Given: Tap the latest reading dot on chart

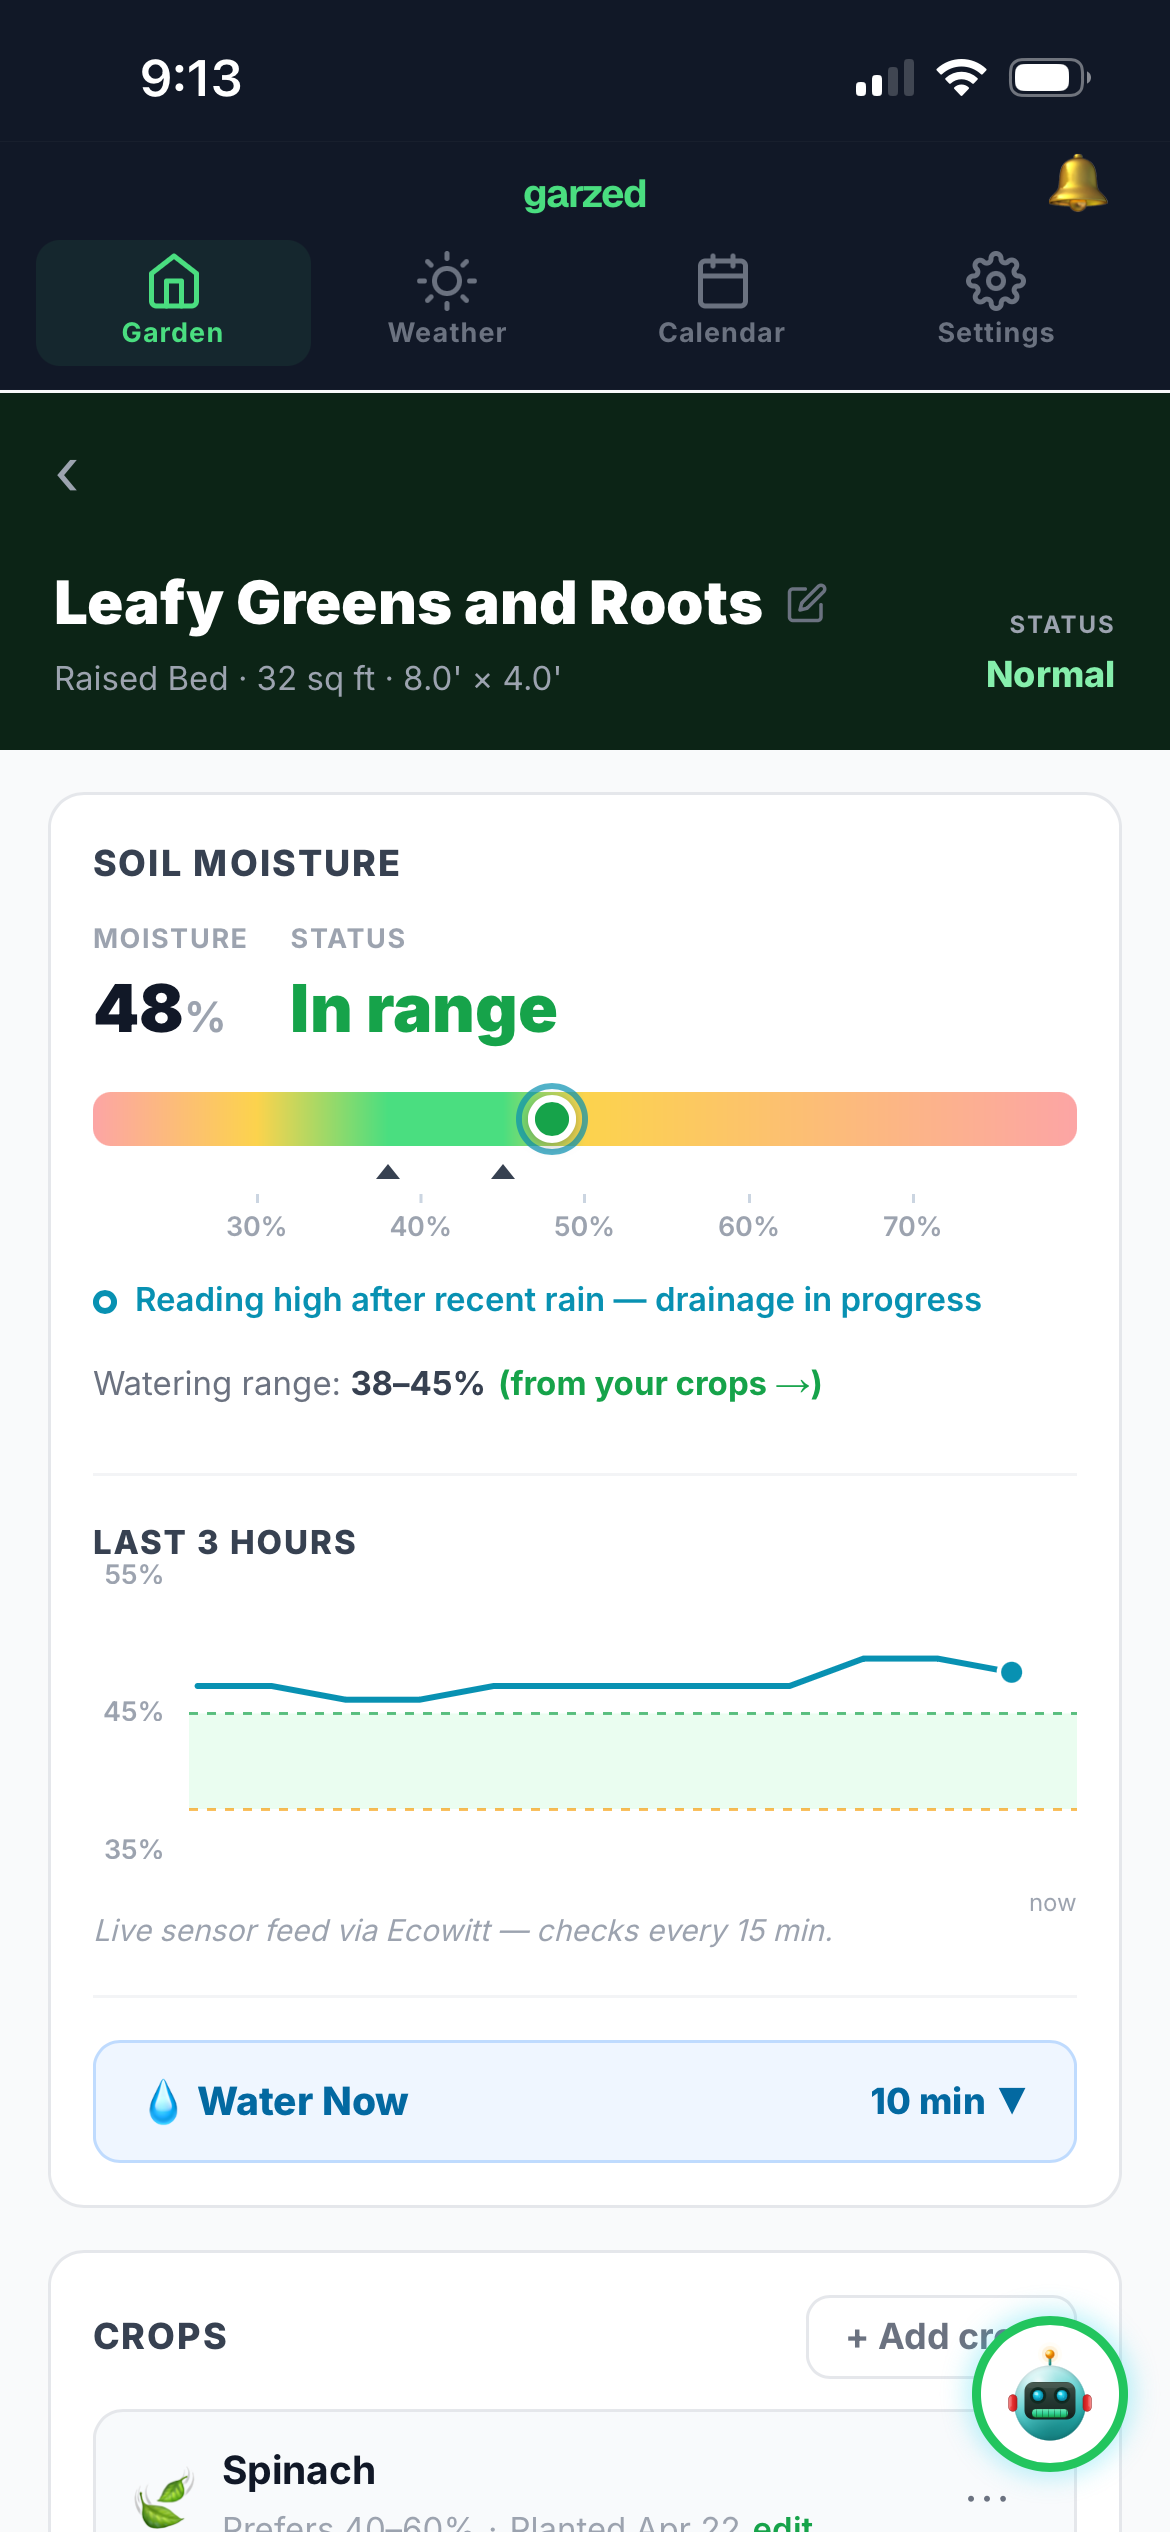Looking at the screenshot, I should pos(1011,1672).
